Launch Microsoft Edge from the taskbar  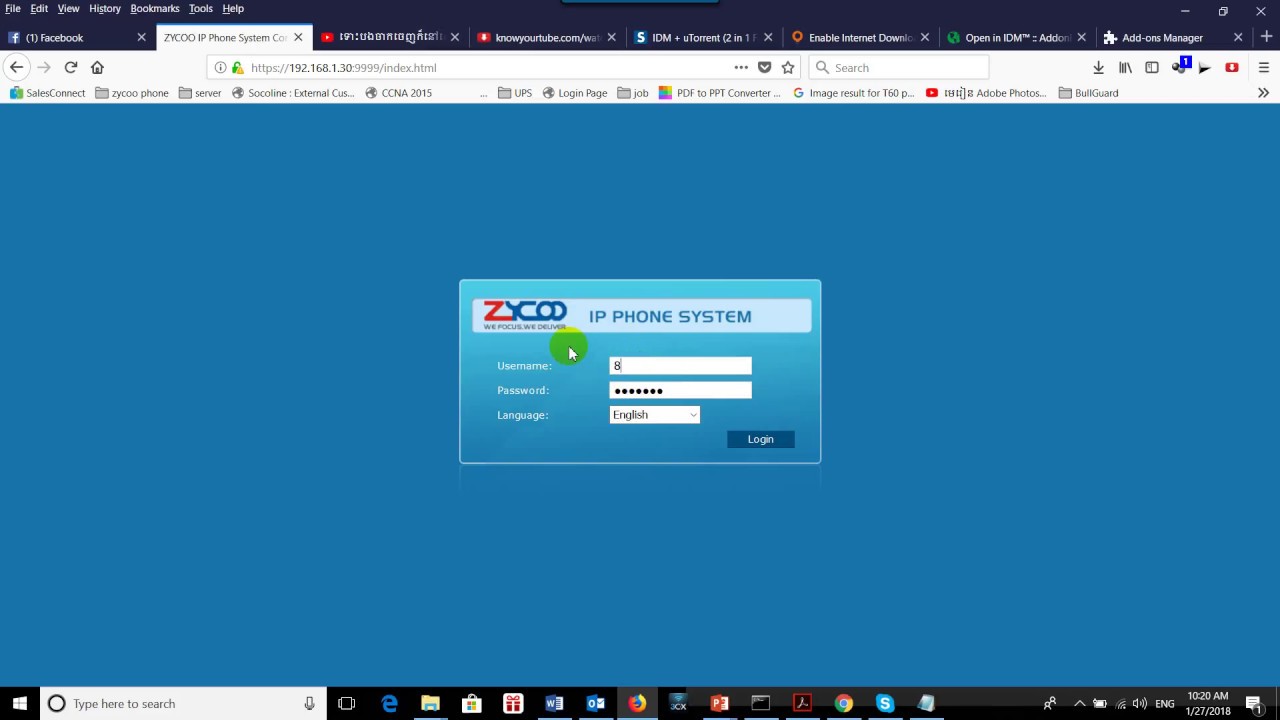click(389, 703)
